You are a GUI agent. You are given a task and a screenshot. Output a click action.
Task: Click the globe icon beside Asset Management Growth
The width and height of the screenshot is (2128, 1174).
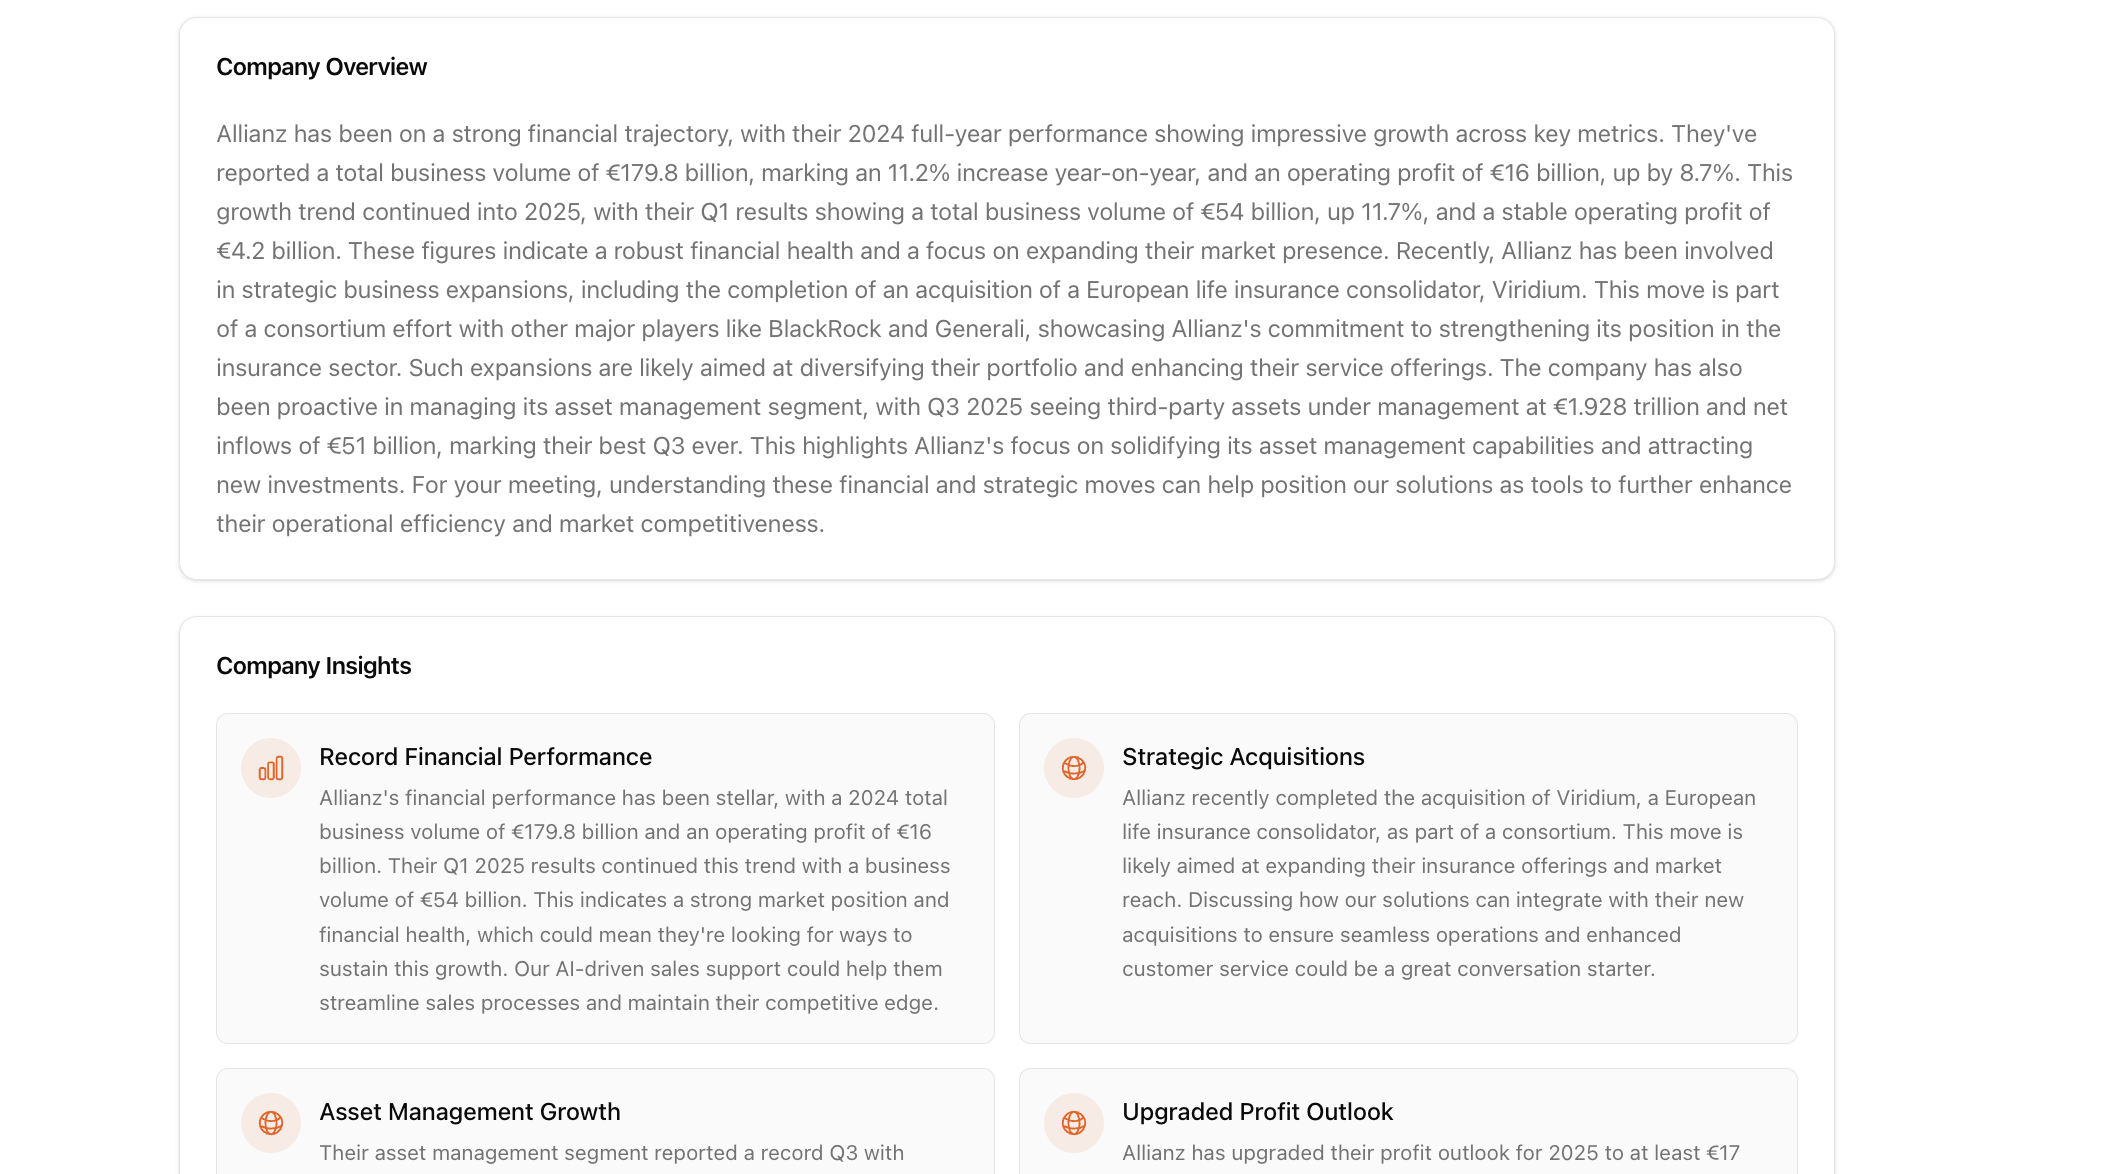click(271, 1123)
